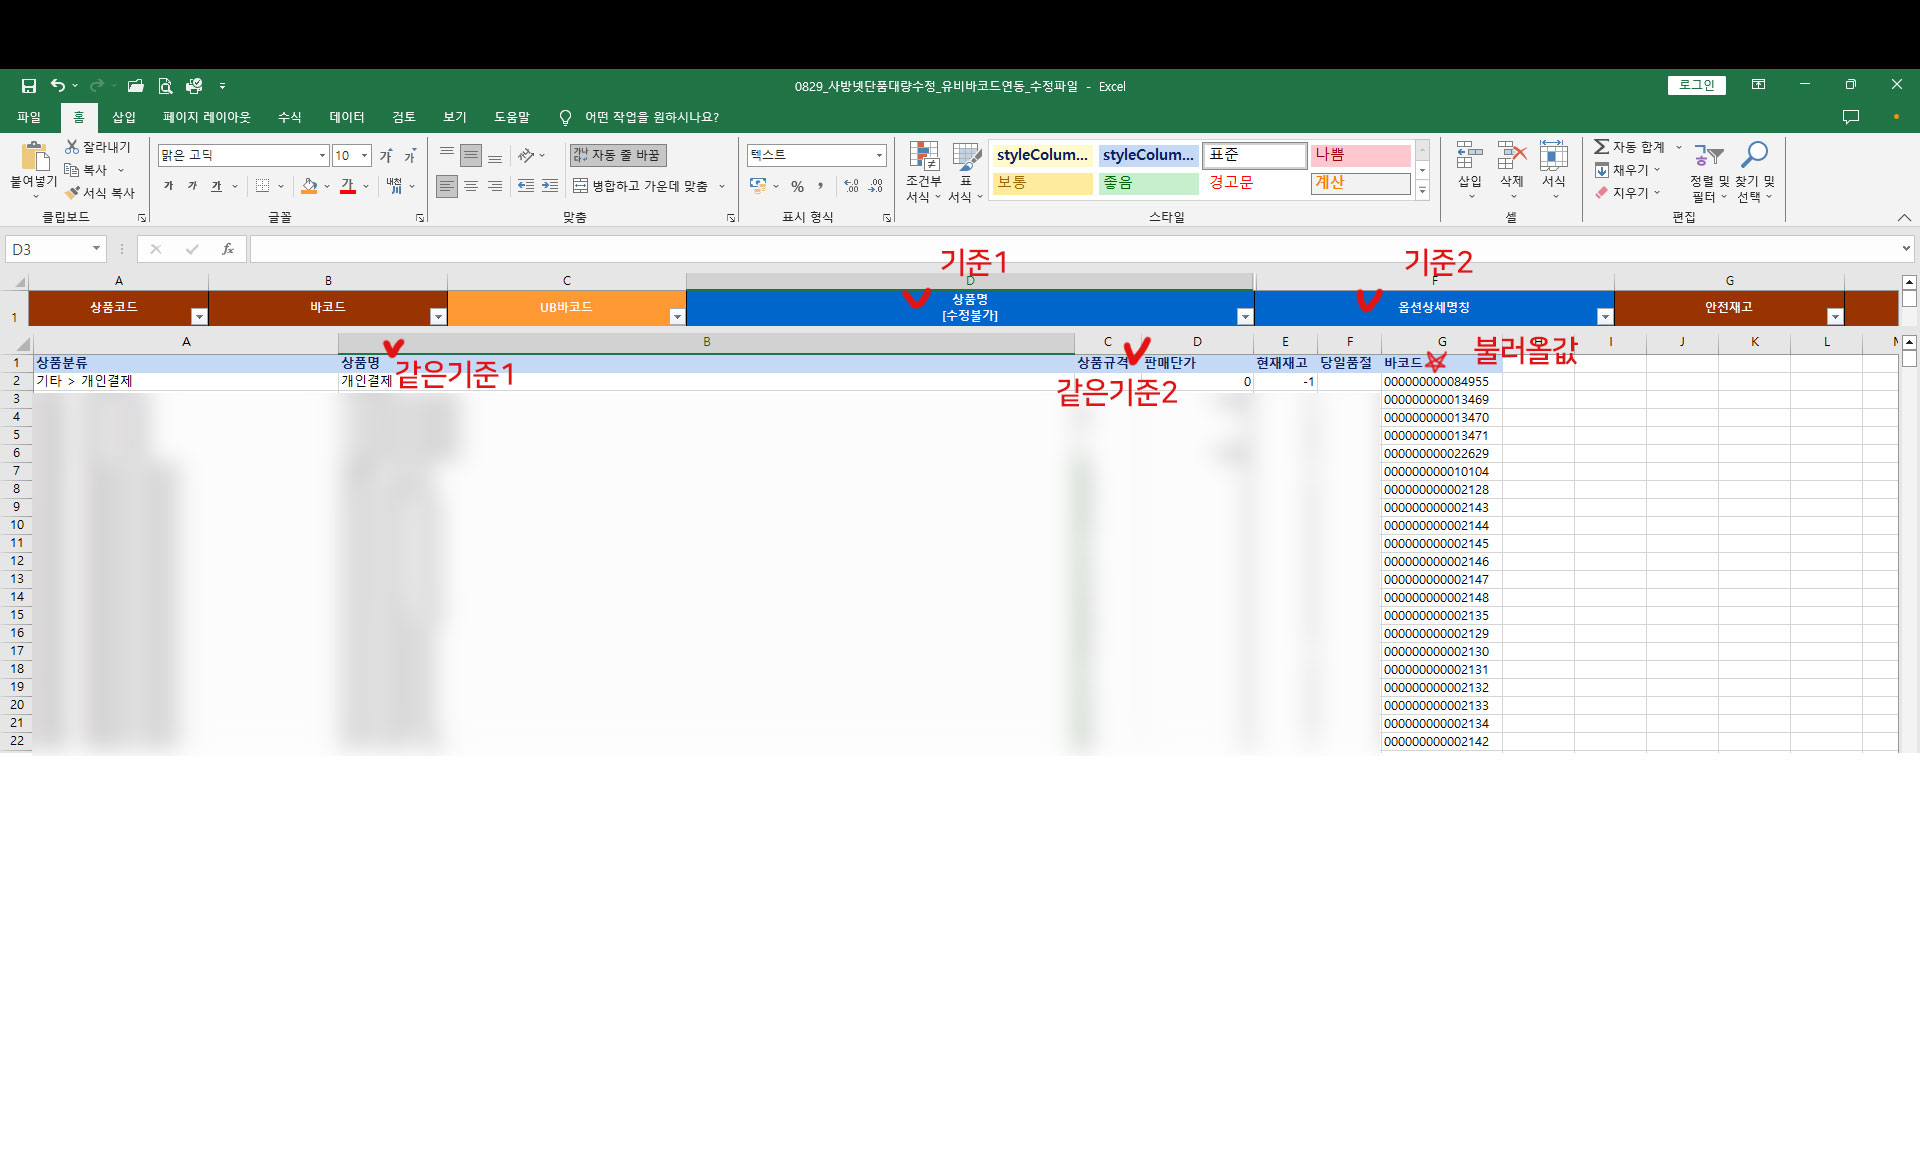This screenshot has width=1920, height=1149.
Task: Switch to the 수식 ribbon tab
Action: click(x=290, y=117)
